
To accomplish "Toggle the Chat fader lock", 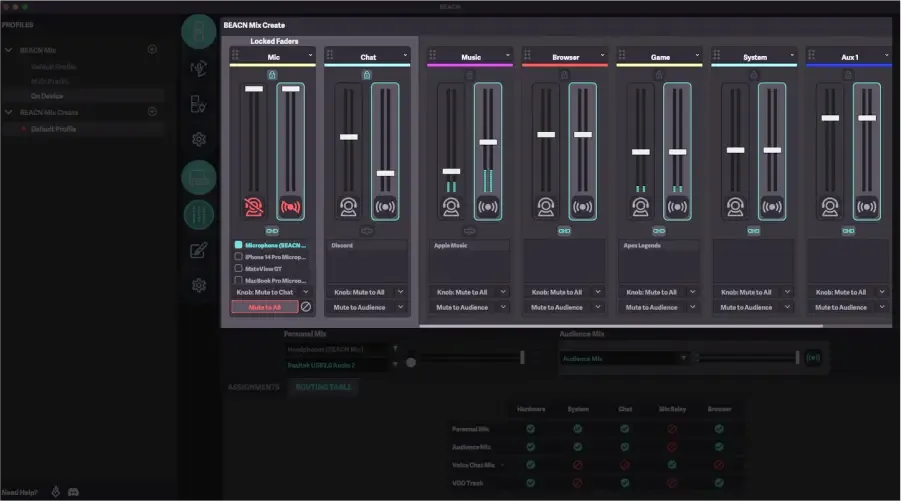I will pos(367,75).
